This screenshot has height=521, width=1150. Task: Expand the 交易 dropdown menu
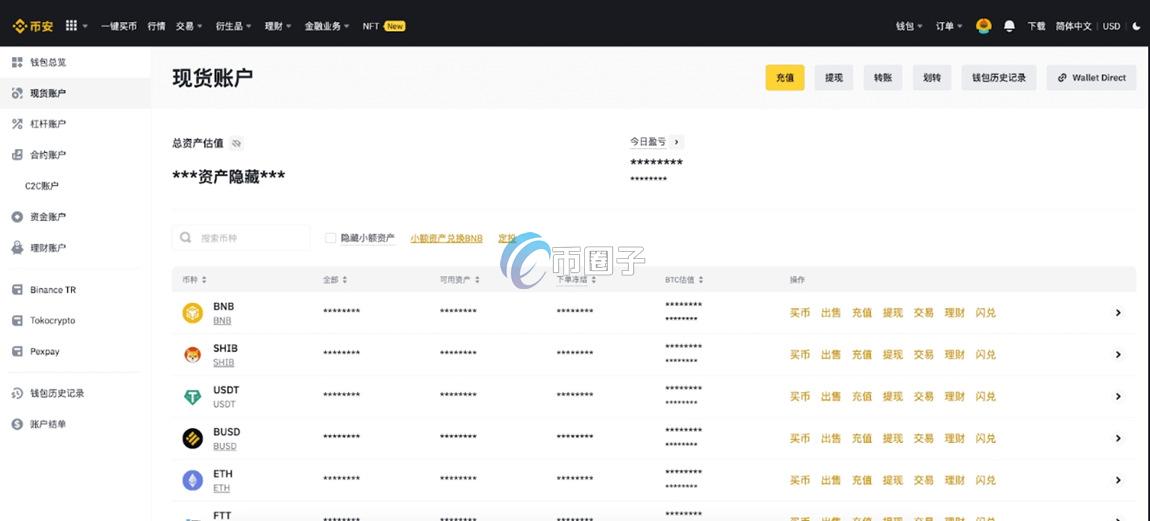click(x=189, y=26)
